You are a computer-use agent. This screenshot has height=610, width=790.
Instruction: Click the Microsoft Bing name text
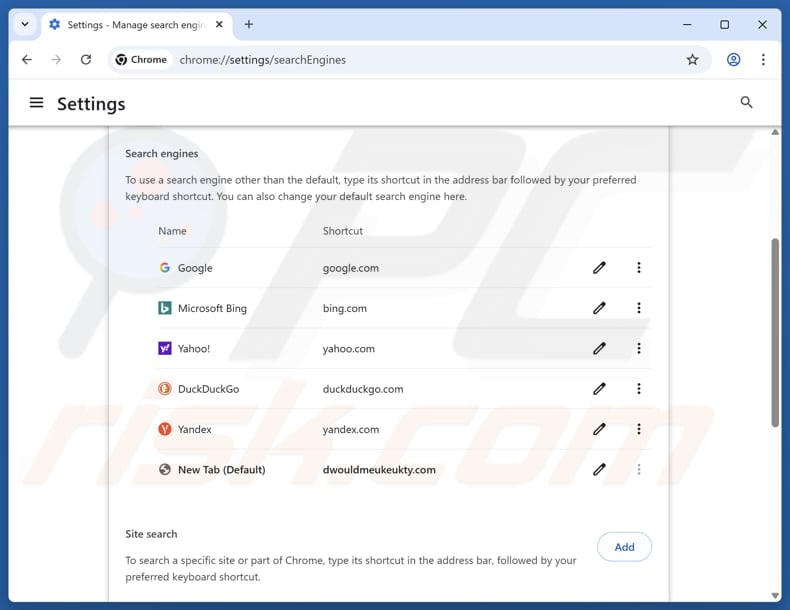click(213, 308)
